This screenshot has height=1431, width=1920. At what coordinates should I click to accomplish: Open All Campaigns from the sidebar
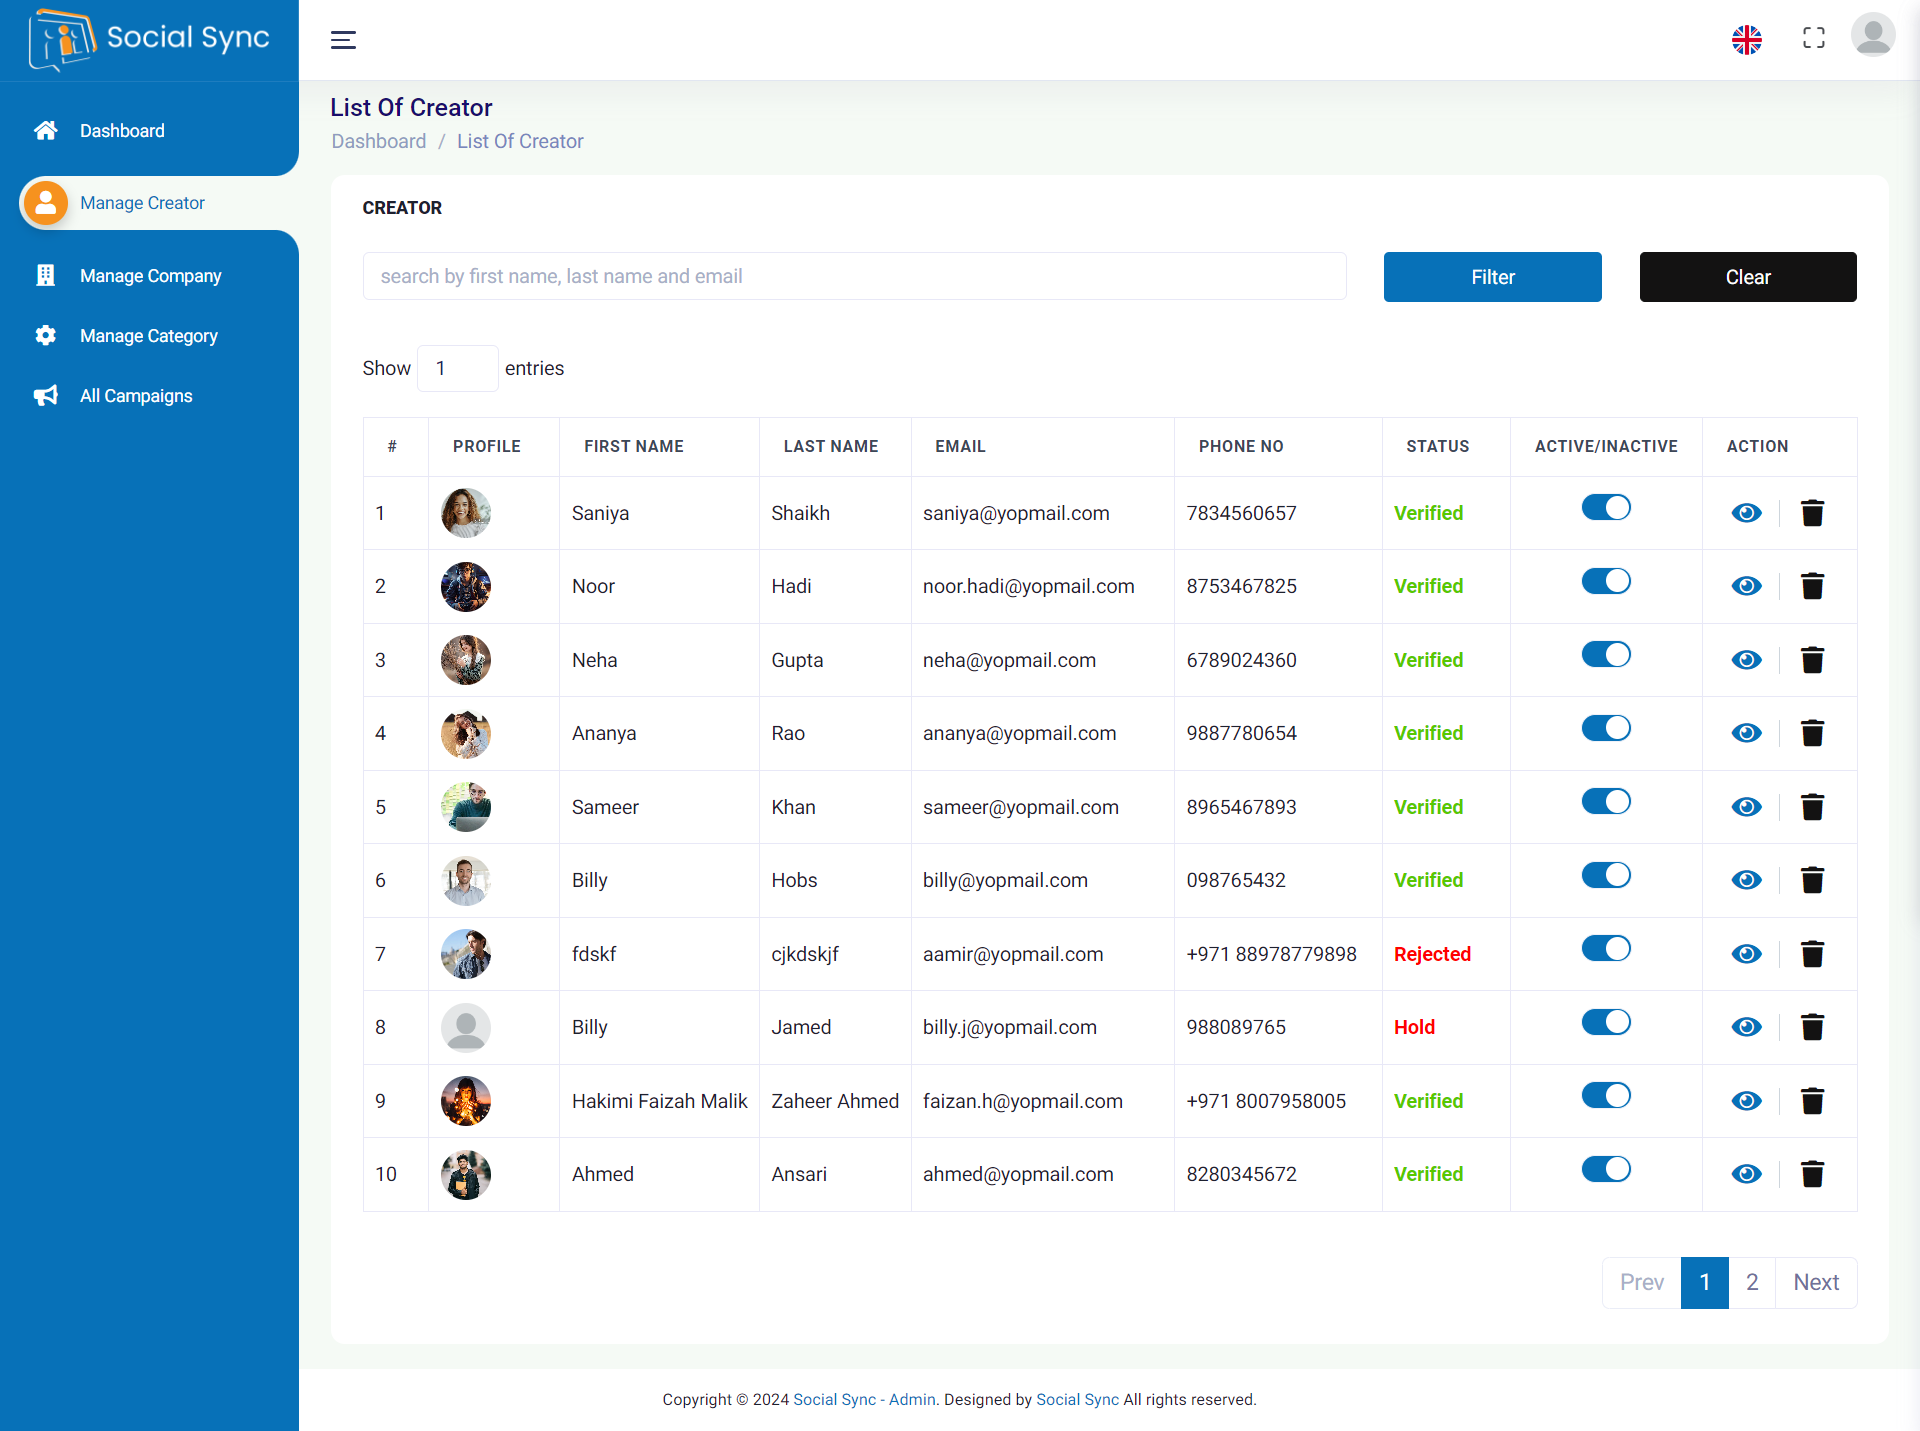(x=135, y=396)
